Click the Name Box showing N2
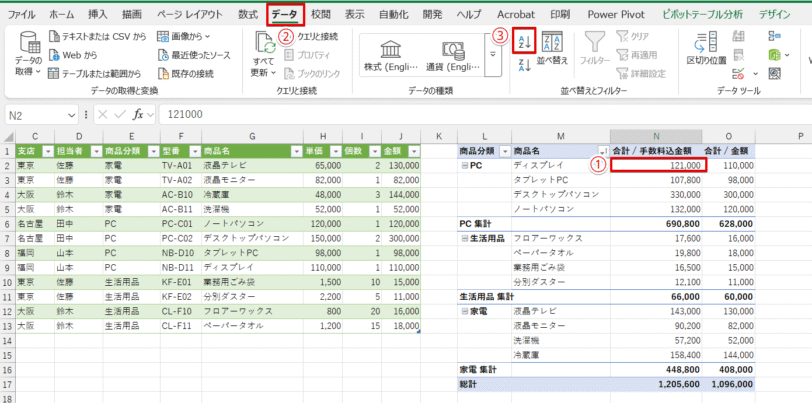This screenshot has width=812, height=403. (35, 115)
